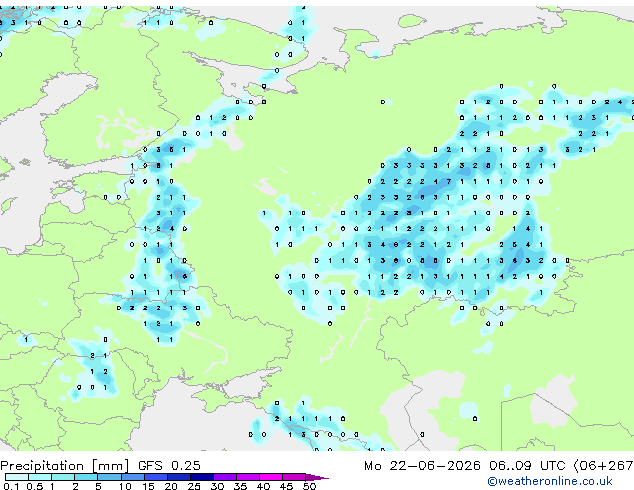
Task: Click the 0.1–0.5 mm legend color box
Action: pos(17,477)
